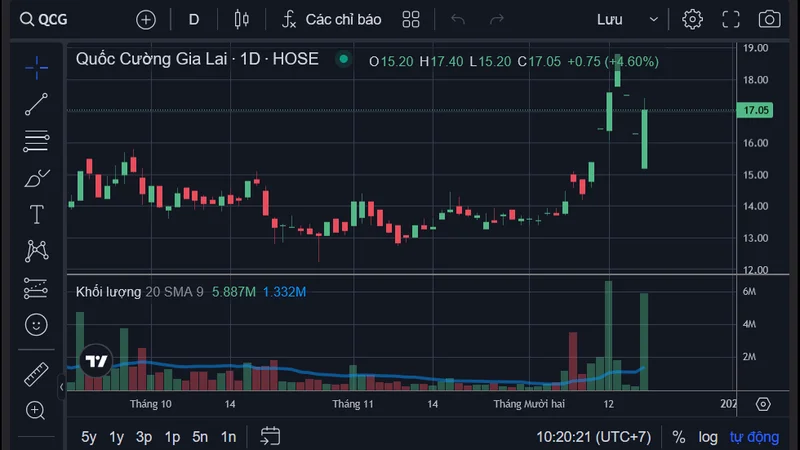
Task: Click the Lưu save button
Action: click(x=610, y=19)
